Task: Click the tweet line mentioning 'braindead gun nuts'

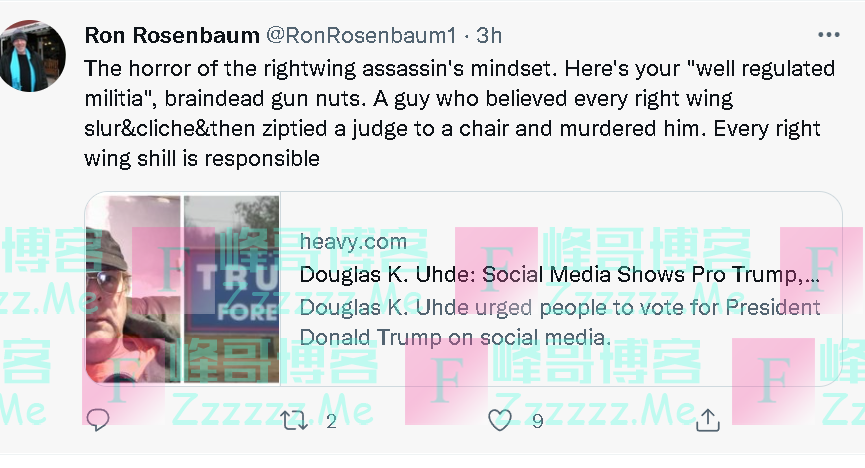Action: pos(409,99)
